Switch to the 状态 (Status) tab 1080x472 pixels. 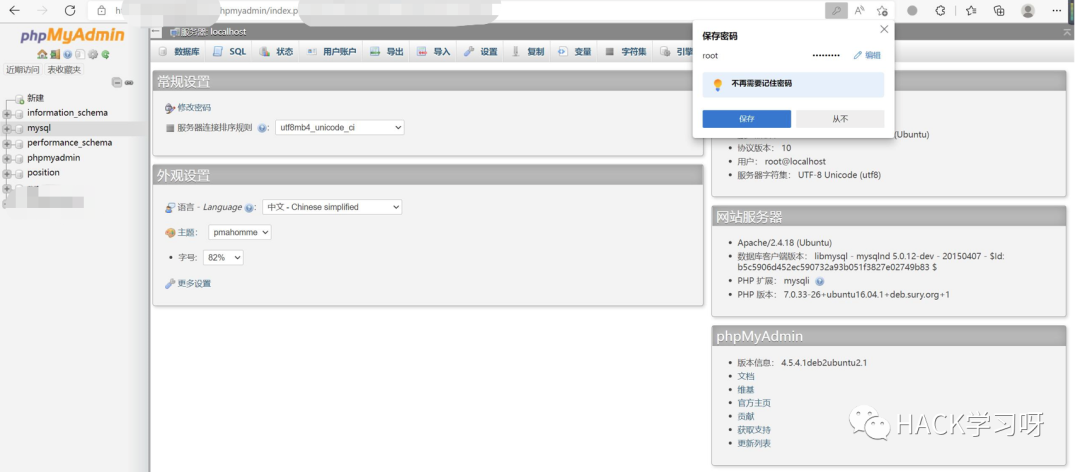point(276,52)
